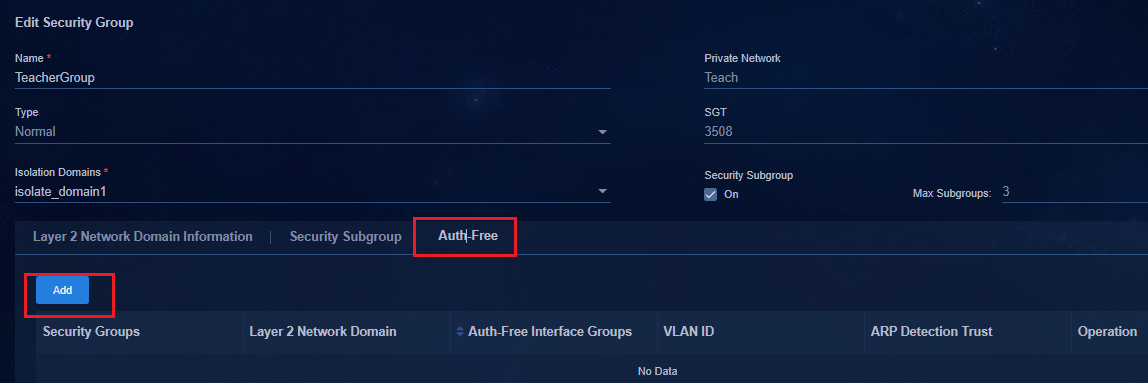Click the Operation column header
Viewport: 1148px width, 383px height.
click(x=1109, y=332)
